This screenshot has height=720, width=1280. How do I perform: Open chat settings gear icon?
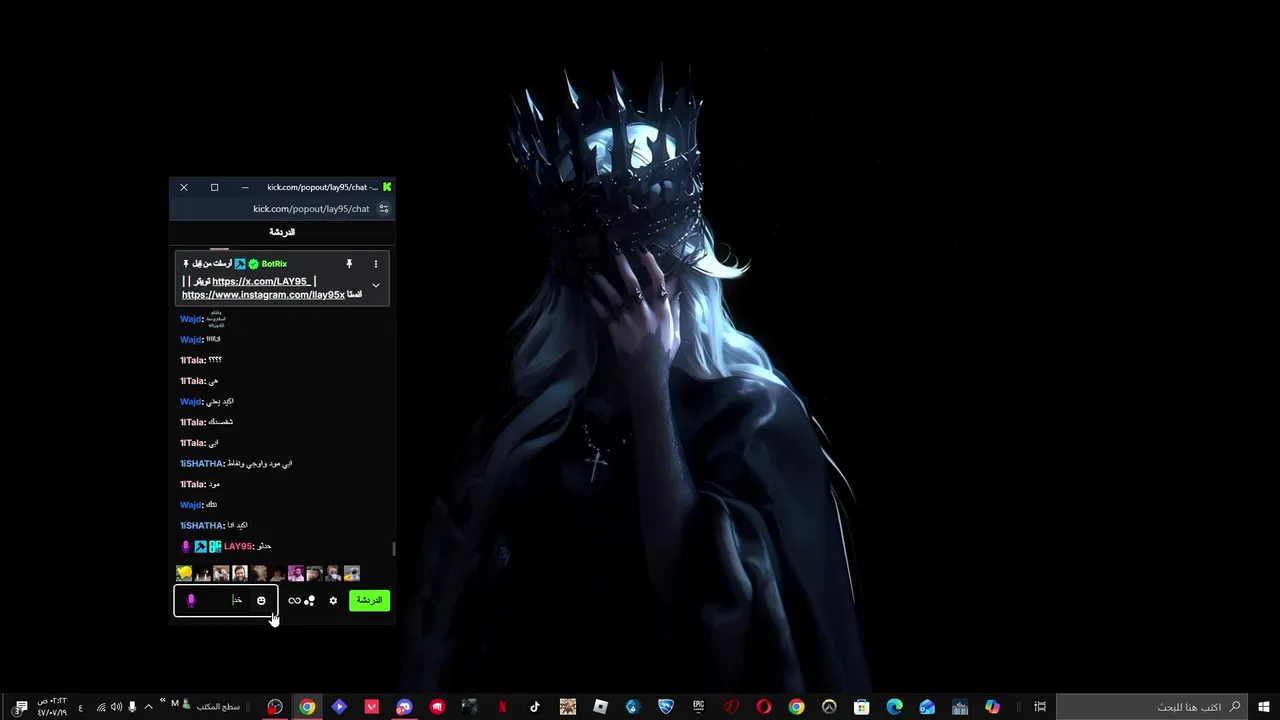click(x=333, y=601)
